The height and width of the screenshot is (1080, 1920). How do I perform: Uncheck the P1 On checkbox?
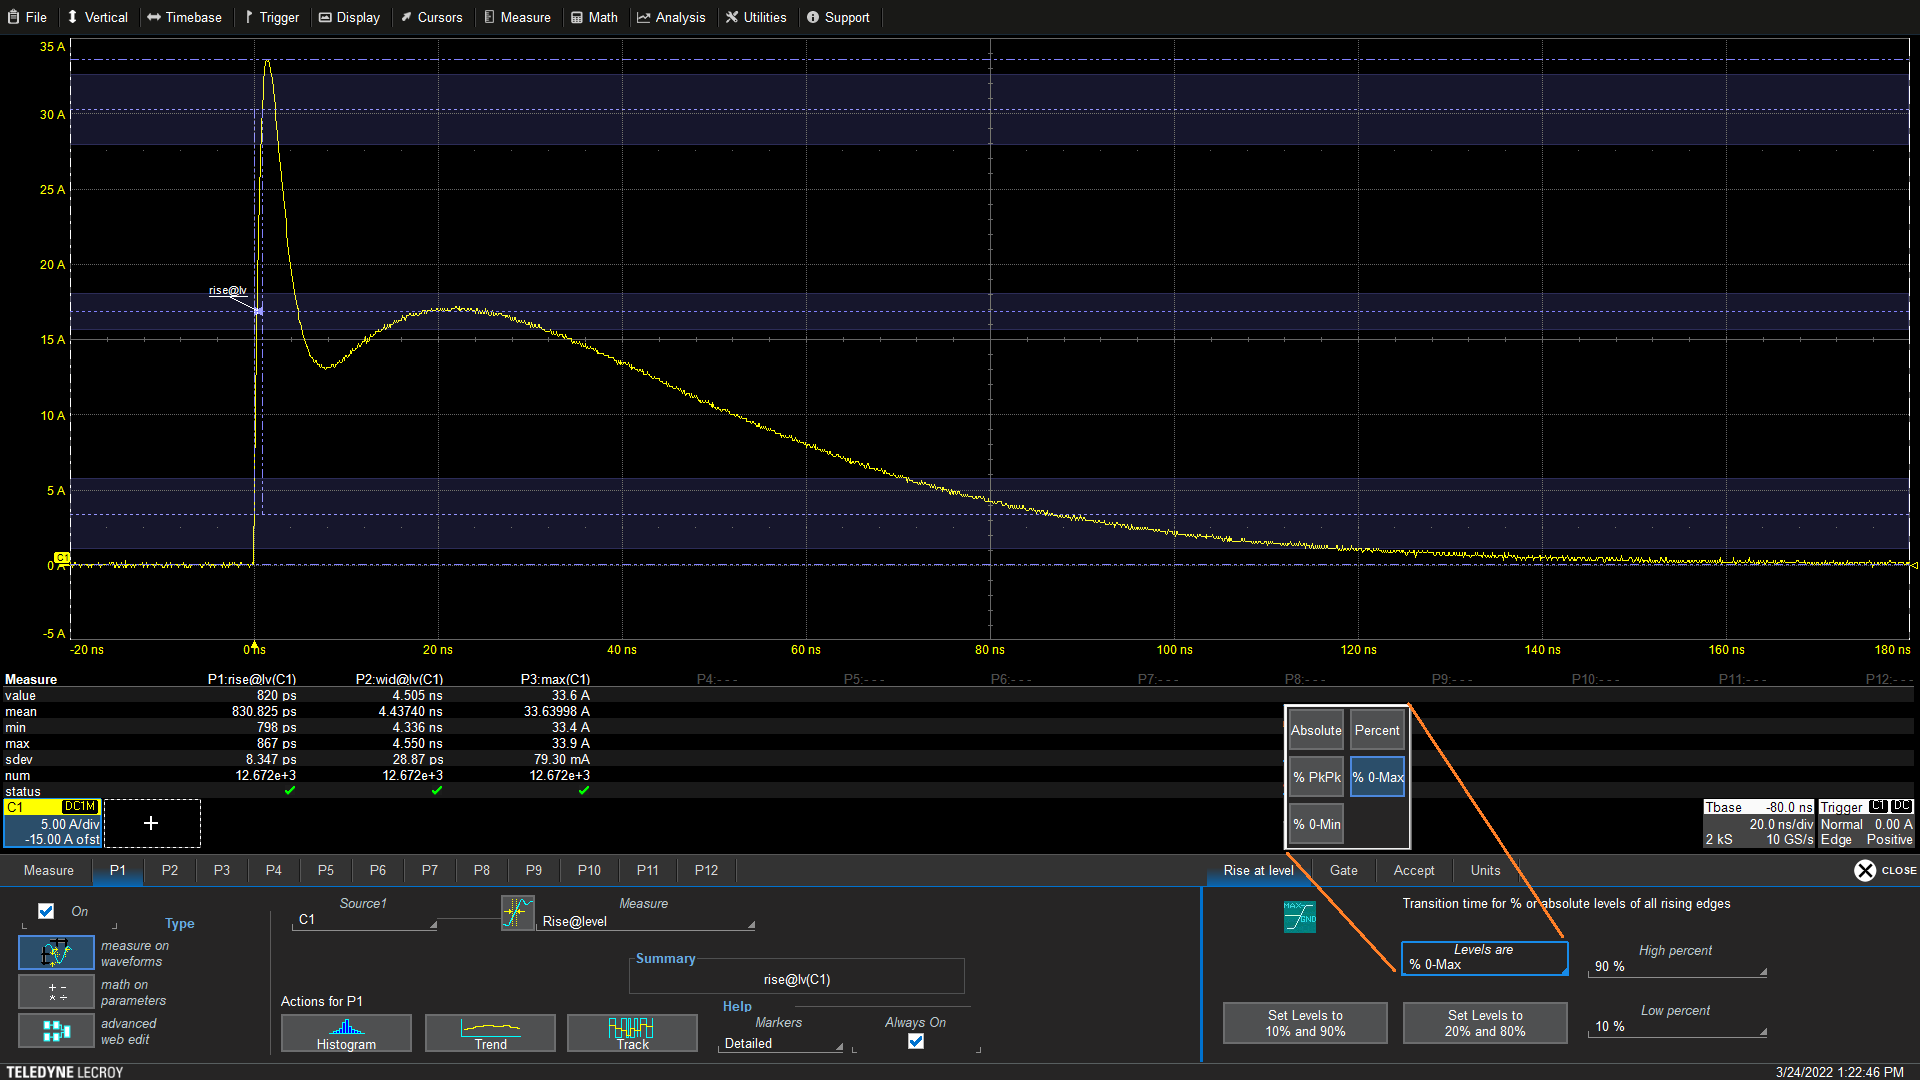[46, 911]
